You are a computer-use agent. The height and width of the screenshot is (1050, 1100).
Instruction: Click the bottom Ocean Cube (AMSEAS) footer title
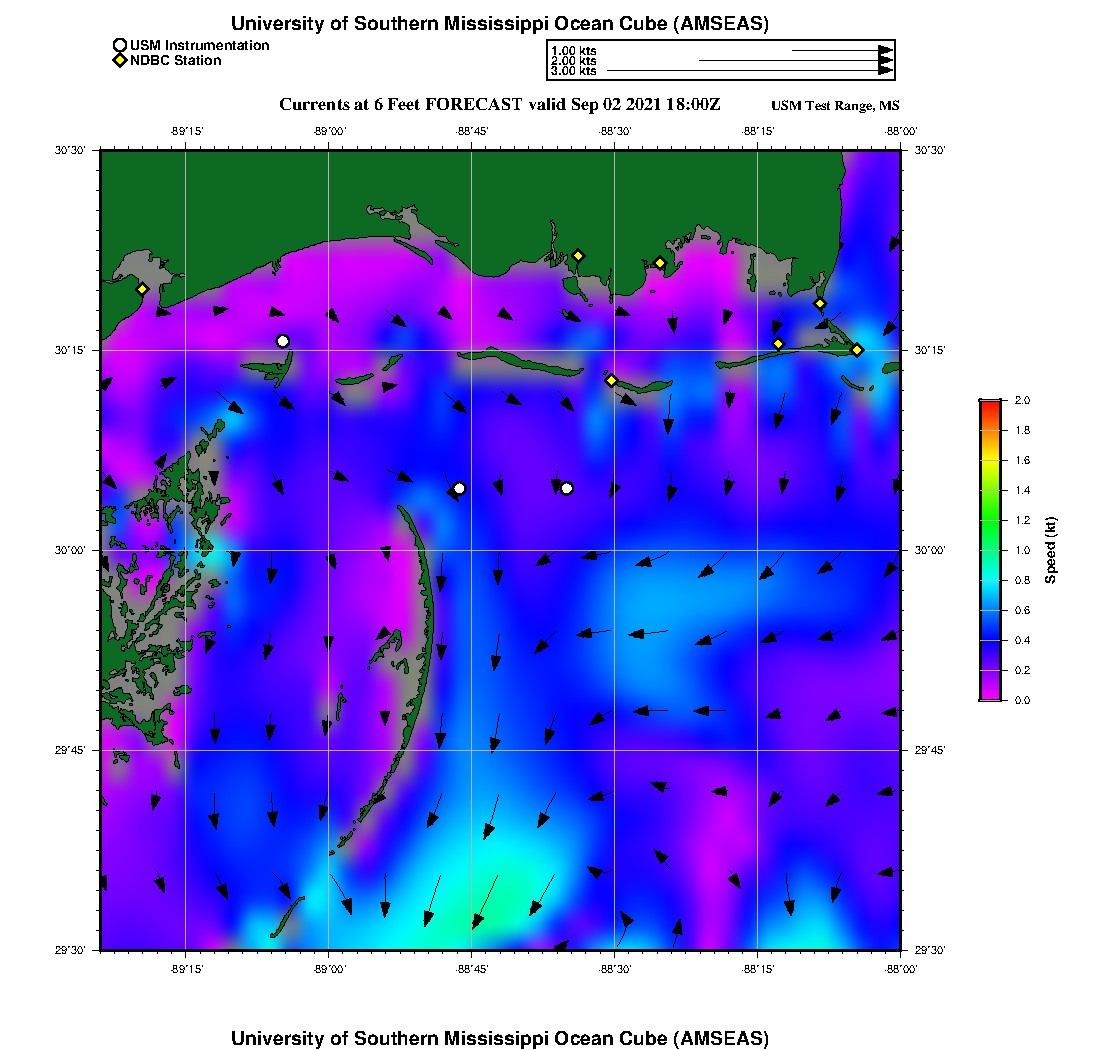(500, 1037)
